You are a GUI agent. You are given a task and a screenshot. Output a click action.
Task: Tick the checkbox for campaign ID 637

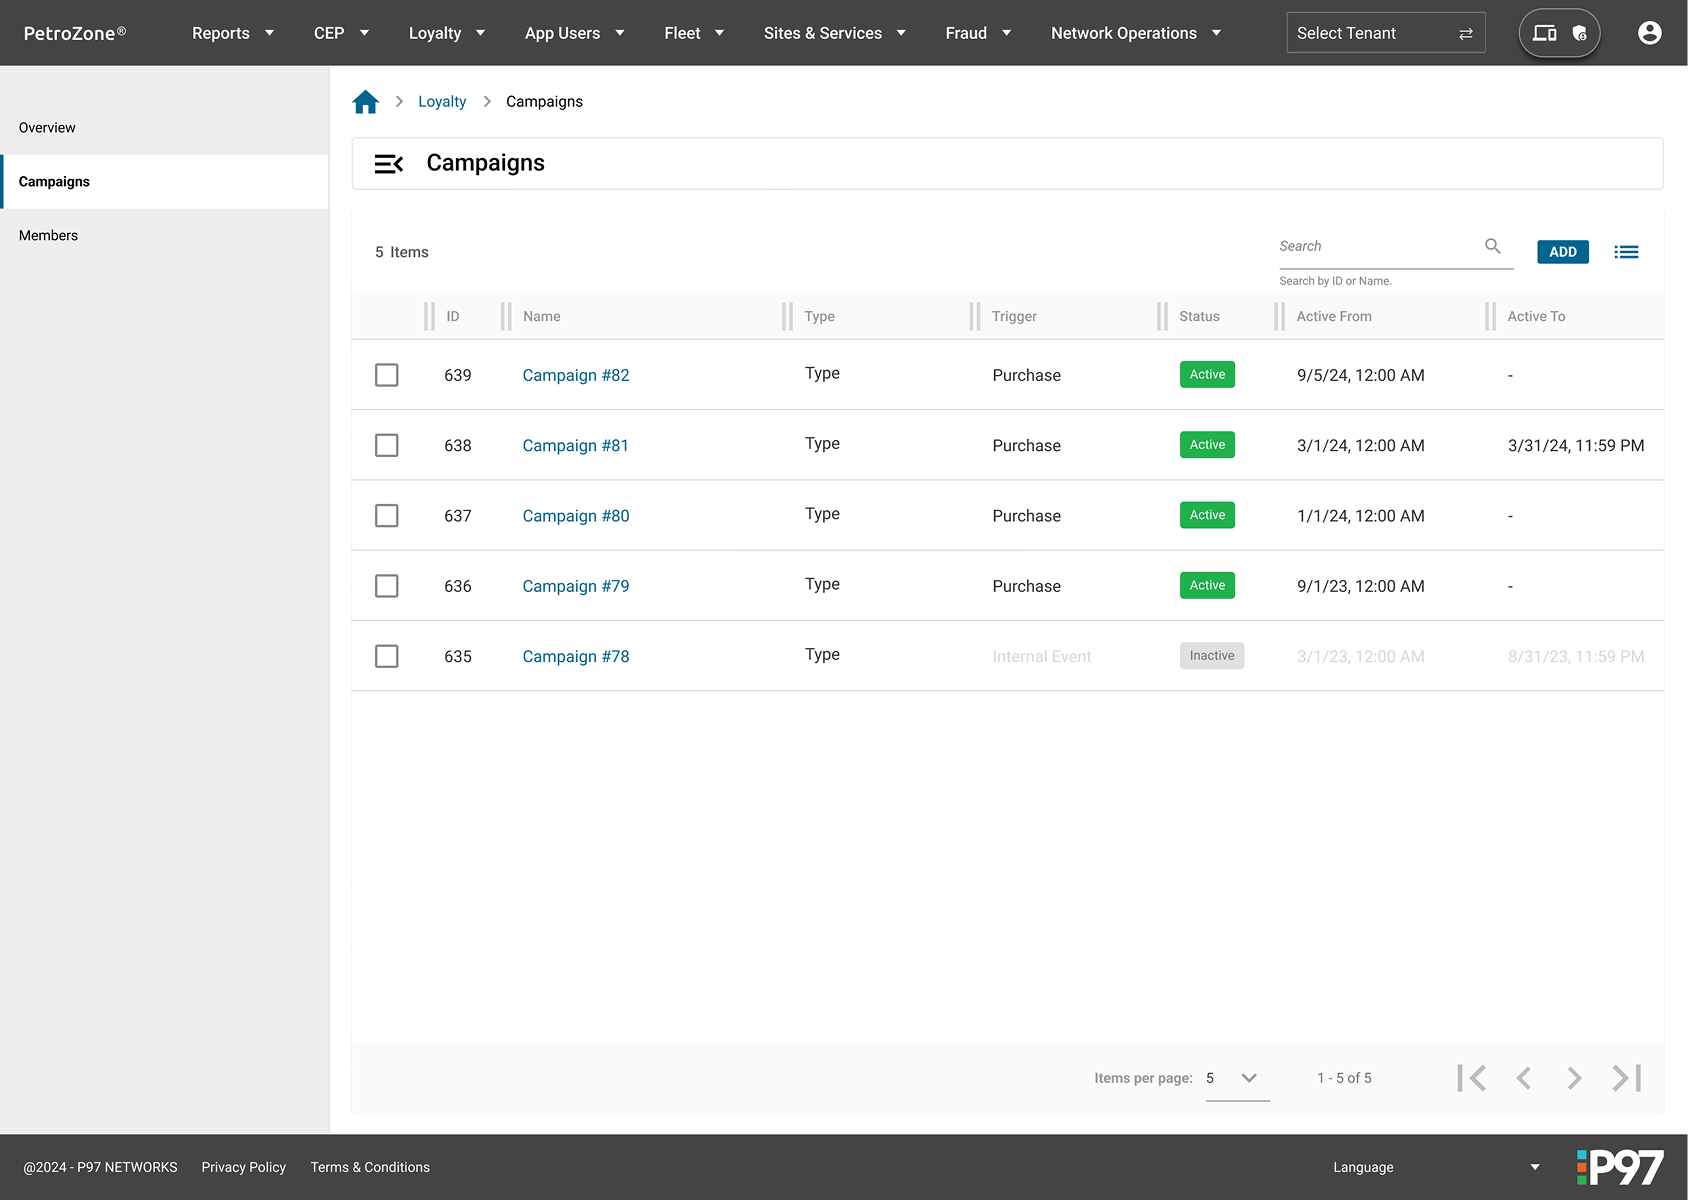(x=387, y=516)
